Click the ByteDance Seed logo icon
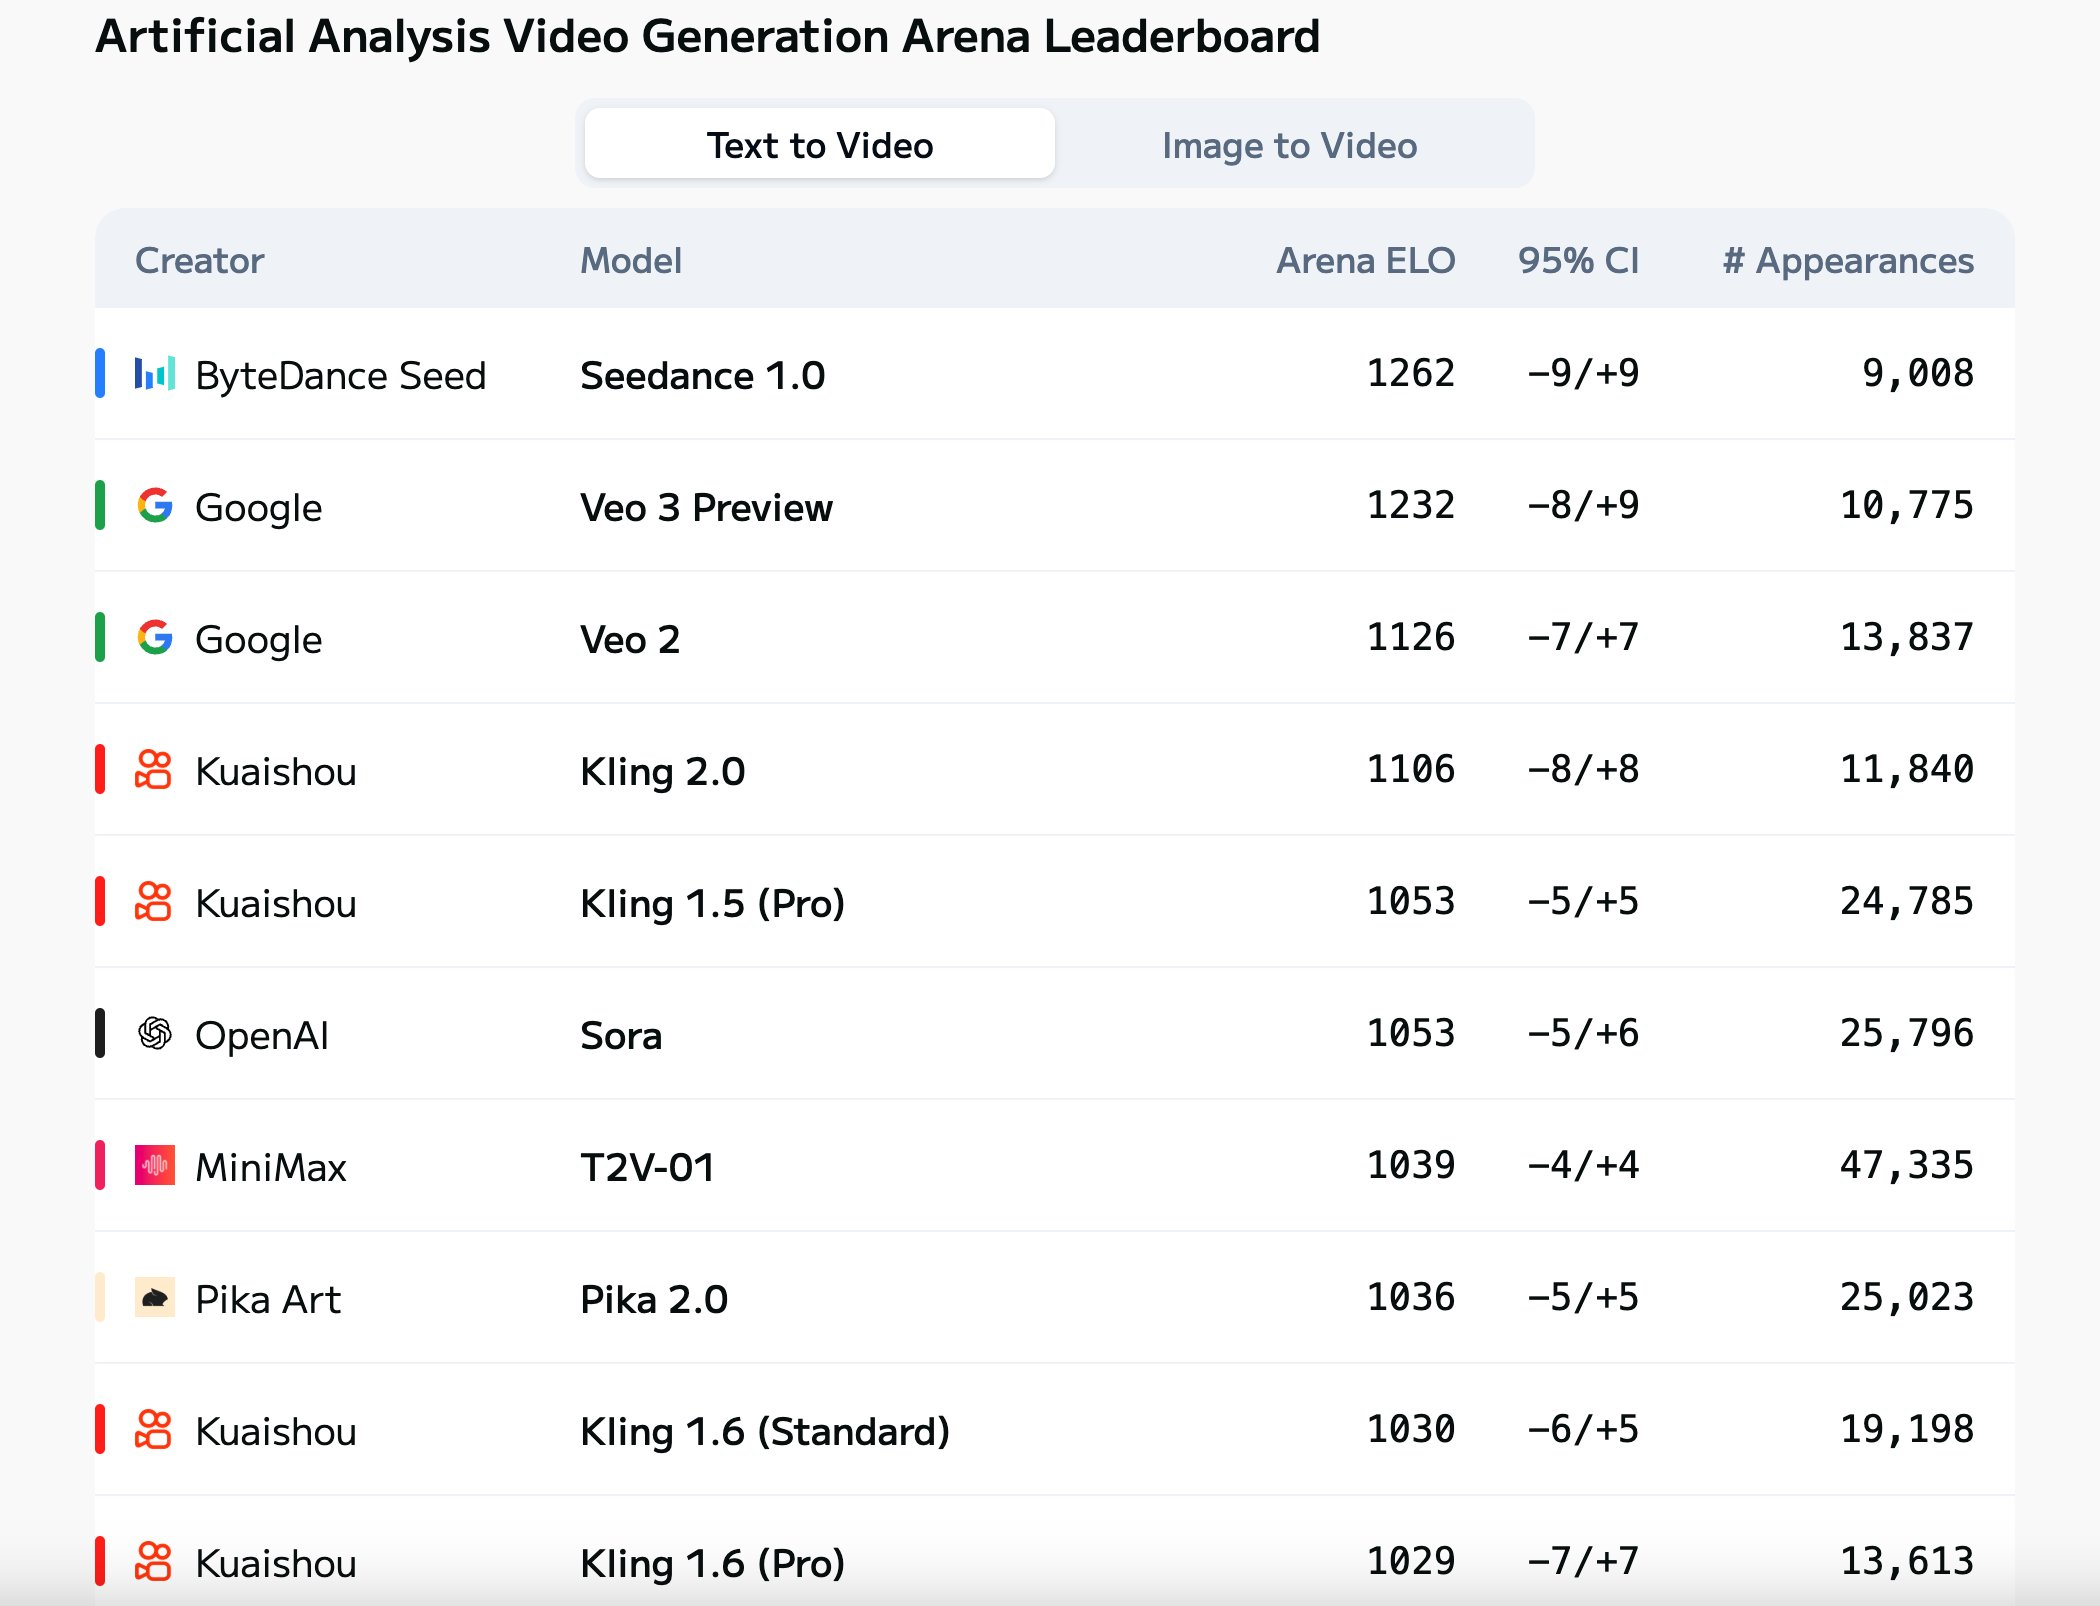This screenshot has height=1606, width=2100. [155, 373]
